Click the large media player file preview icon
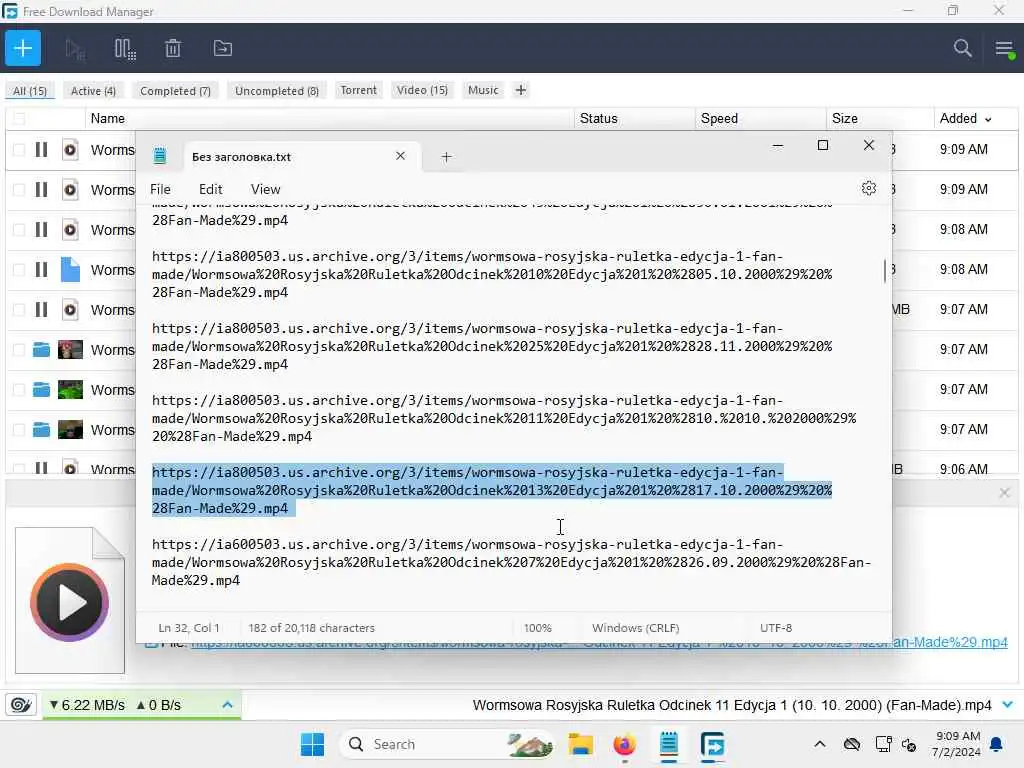 click(x=70, y=600)
